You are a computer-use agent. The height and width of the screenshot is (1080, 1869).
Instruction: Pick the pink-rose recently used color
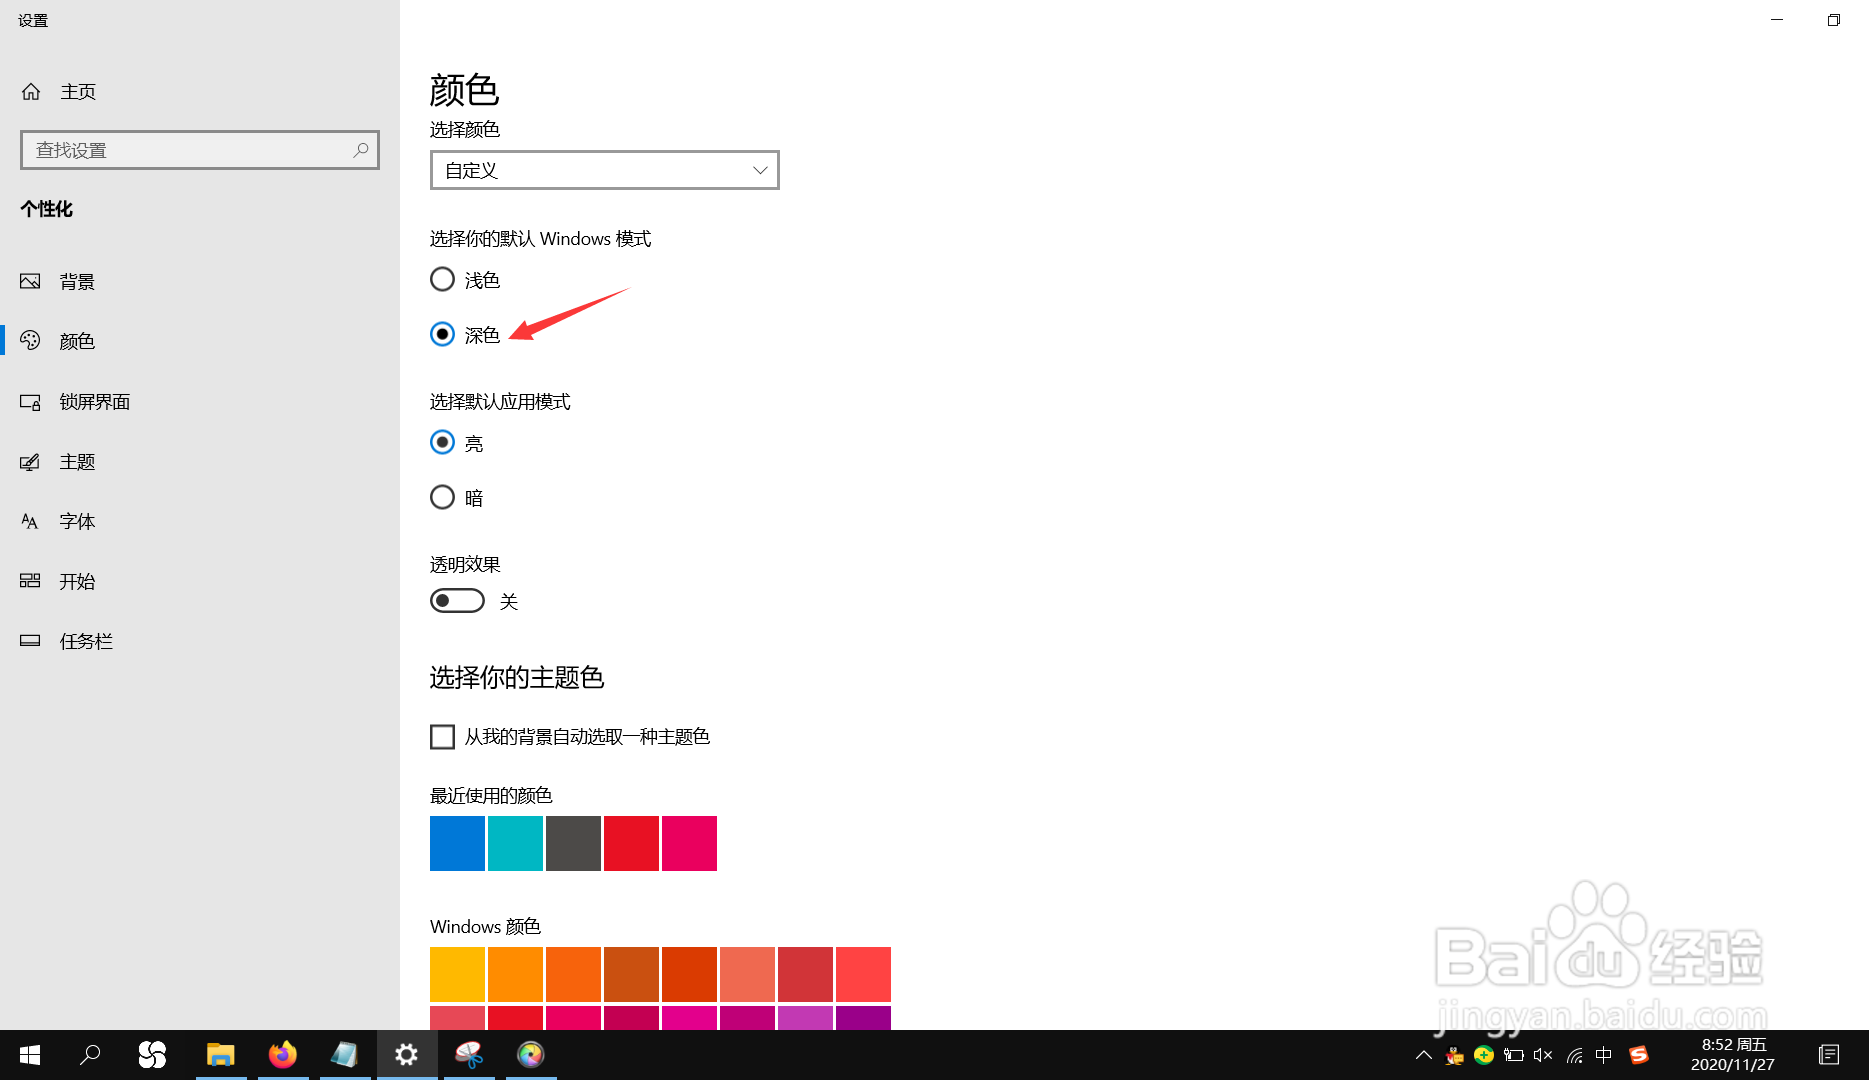coord(689,843)
